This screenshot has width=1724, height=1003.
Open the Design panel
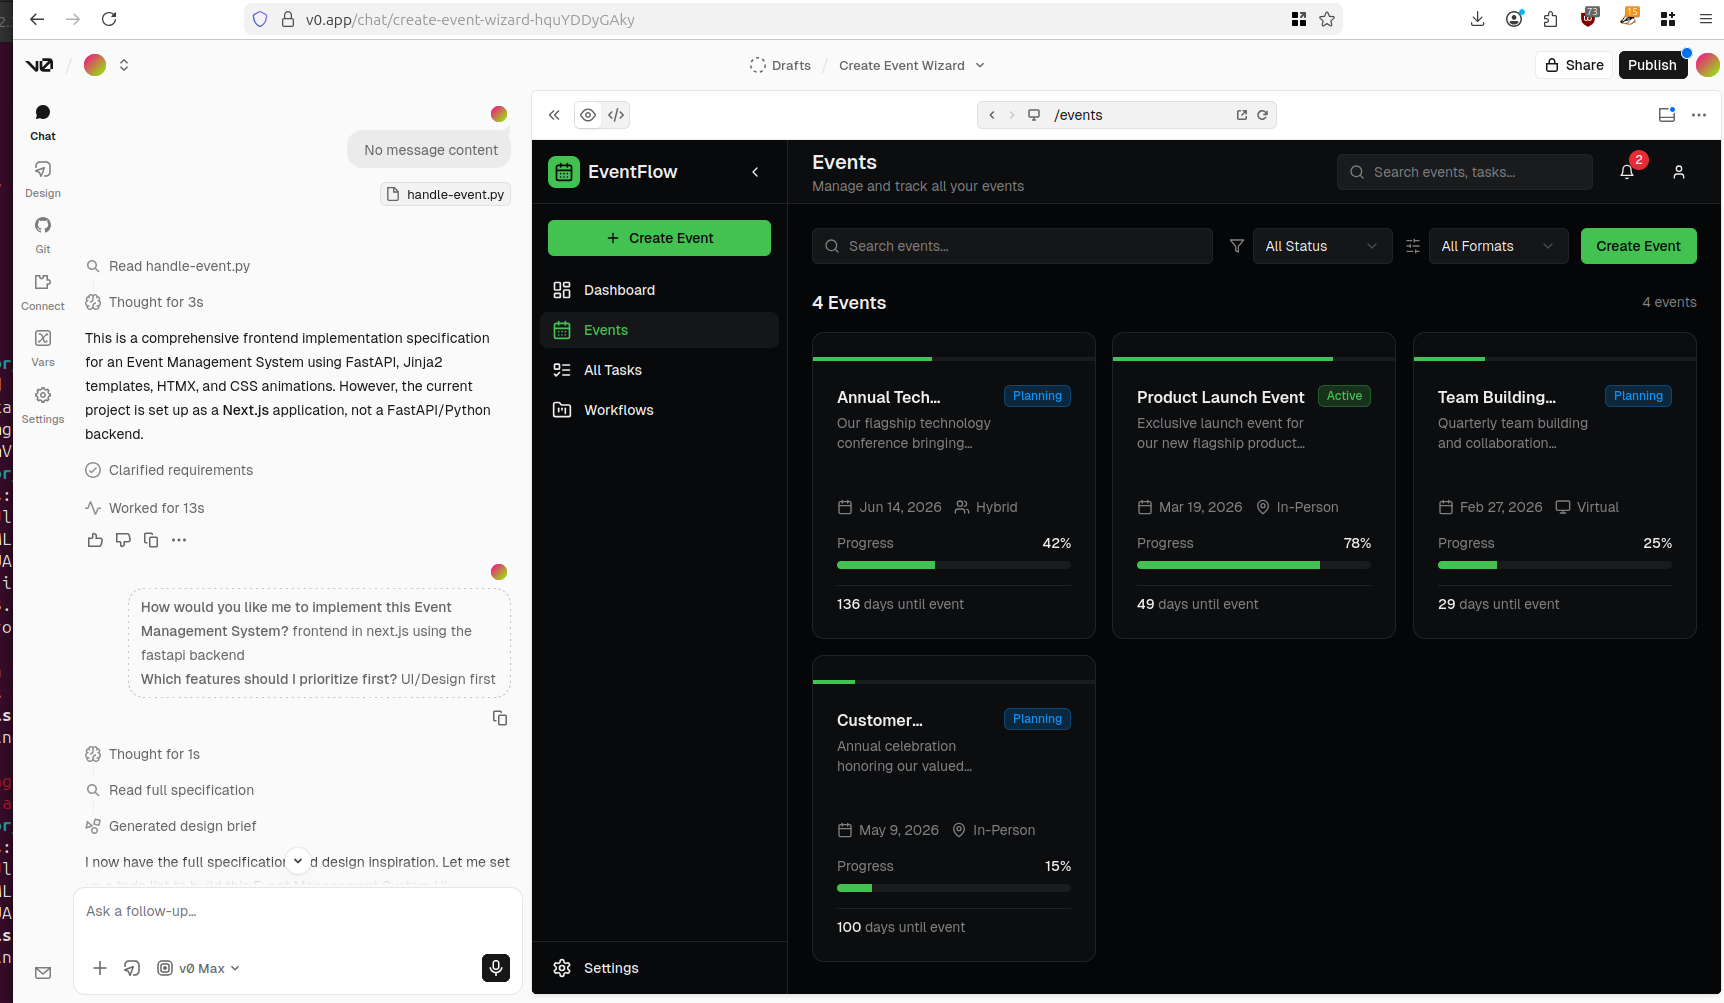click(42, 178)
